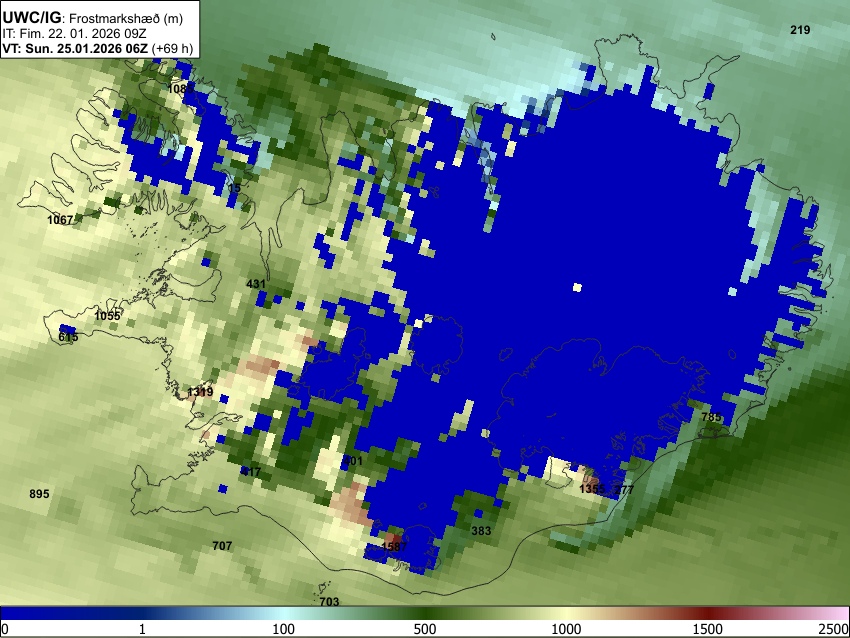
Task: Click the color scale label 2500
Action: click(834, 629)
